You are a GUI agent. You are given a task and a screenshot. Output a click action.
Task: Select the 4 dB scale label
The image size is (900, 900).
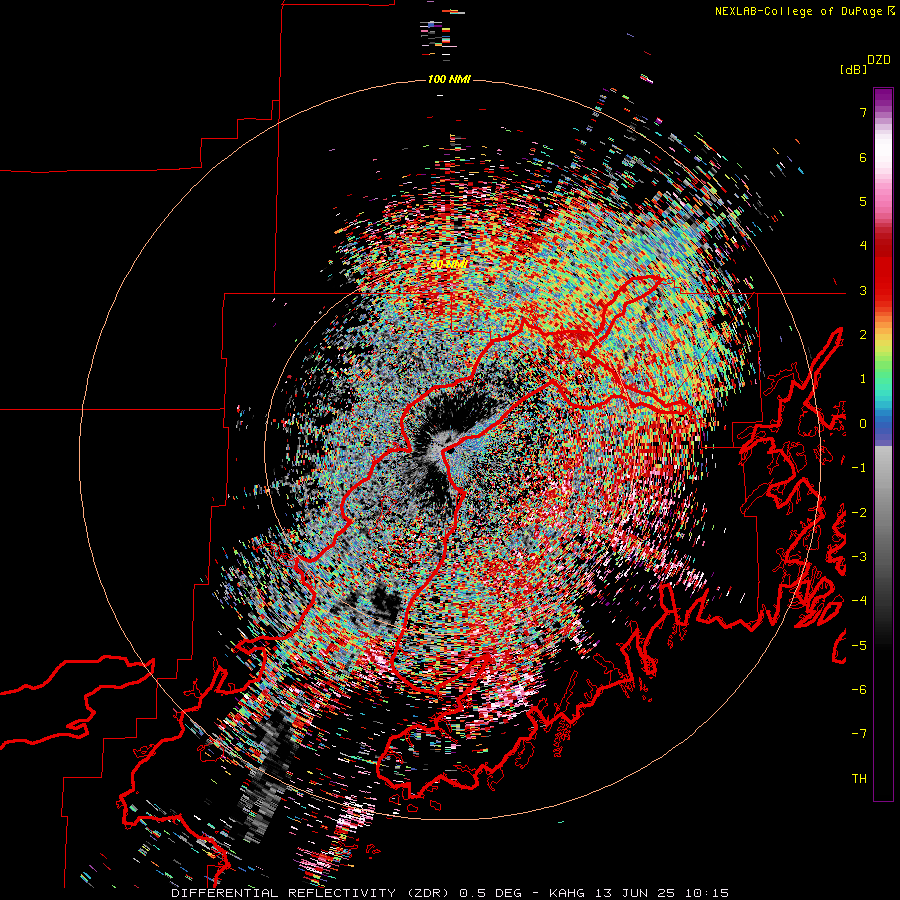click(863, 246)
